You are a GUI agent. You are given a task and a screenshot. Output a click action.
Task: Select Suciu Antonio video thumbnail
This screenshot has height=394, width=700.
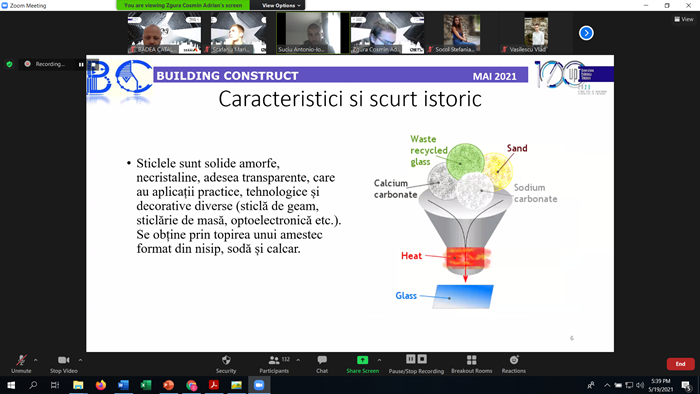click(313, 33)
